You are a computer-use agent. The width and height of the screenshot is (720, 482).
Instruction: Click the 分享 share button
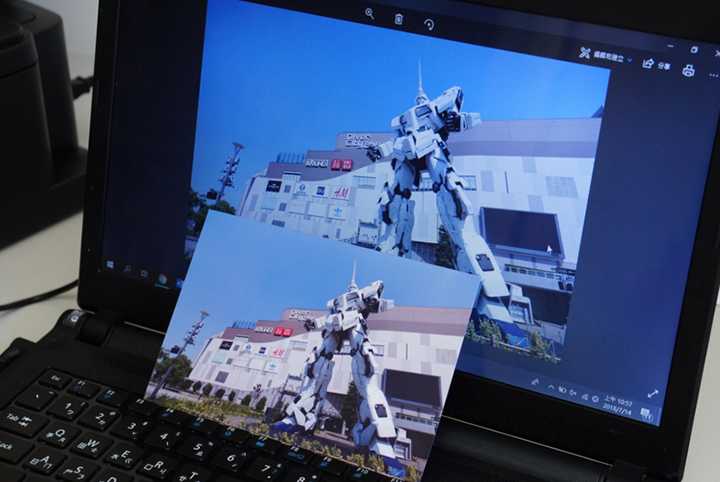click(x=656, y=64)
